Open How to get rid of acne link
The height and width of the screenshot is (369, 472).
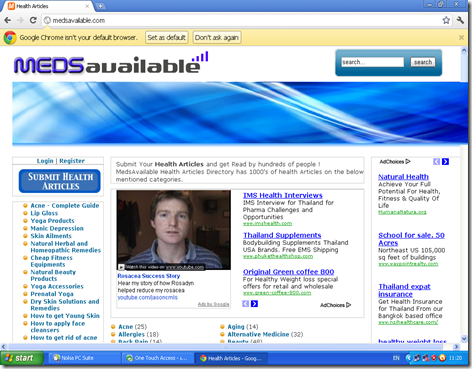[64, 338]
